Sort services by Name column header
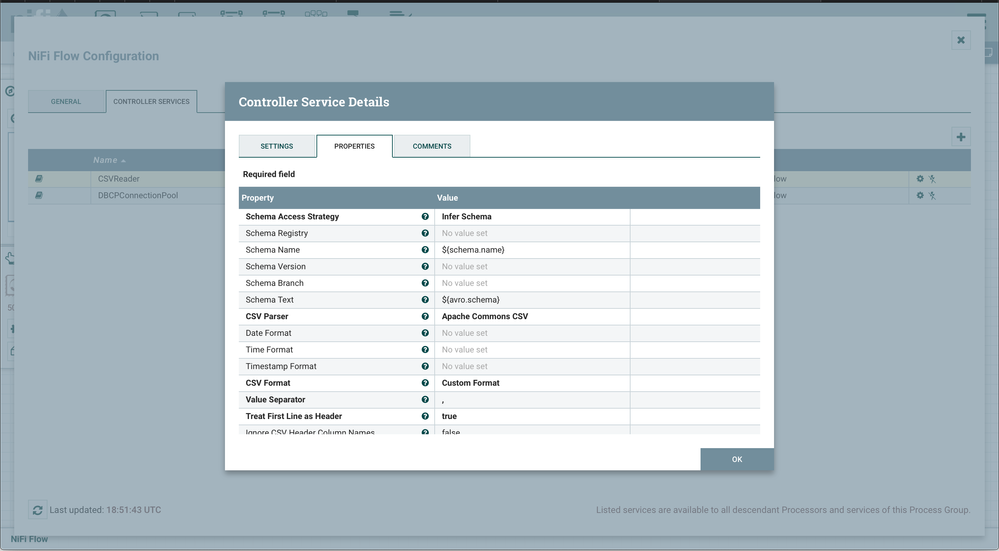 click(109, 161)
